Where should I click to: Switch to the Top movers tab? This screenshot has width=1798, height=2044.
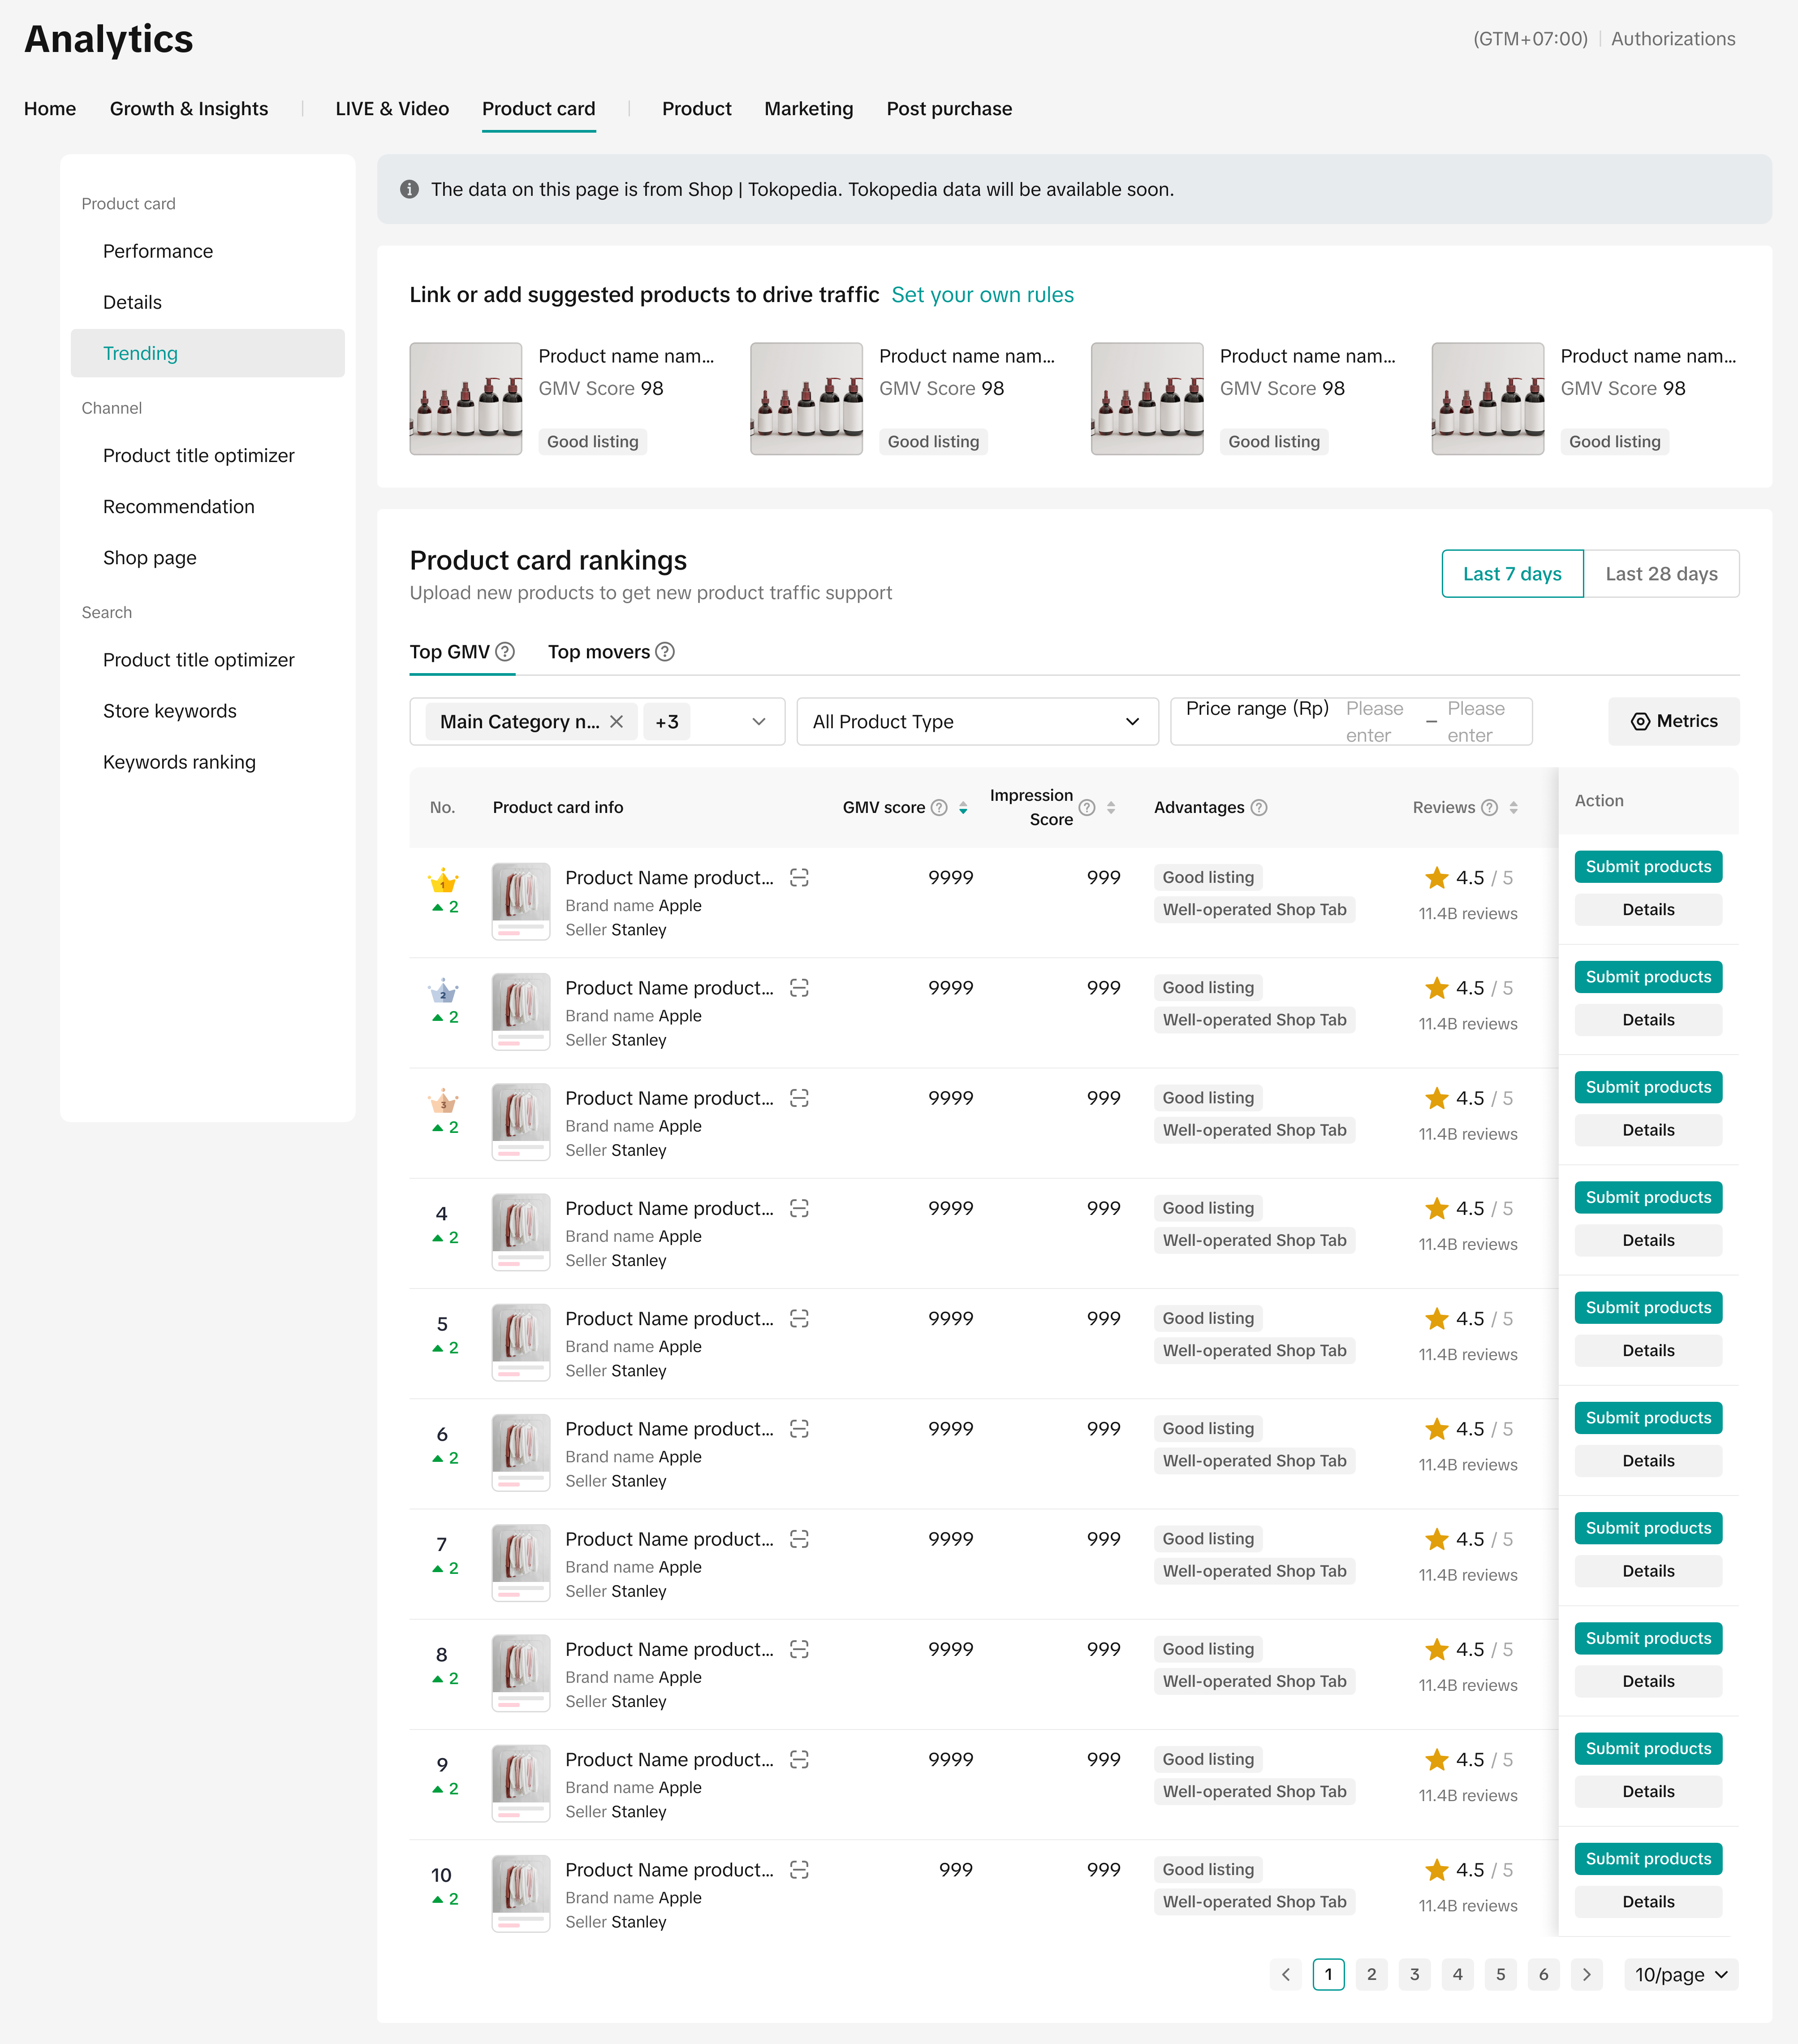pos(599,652)
